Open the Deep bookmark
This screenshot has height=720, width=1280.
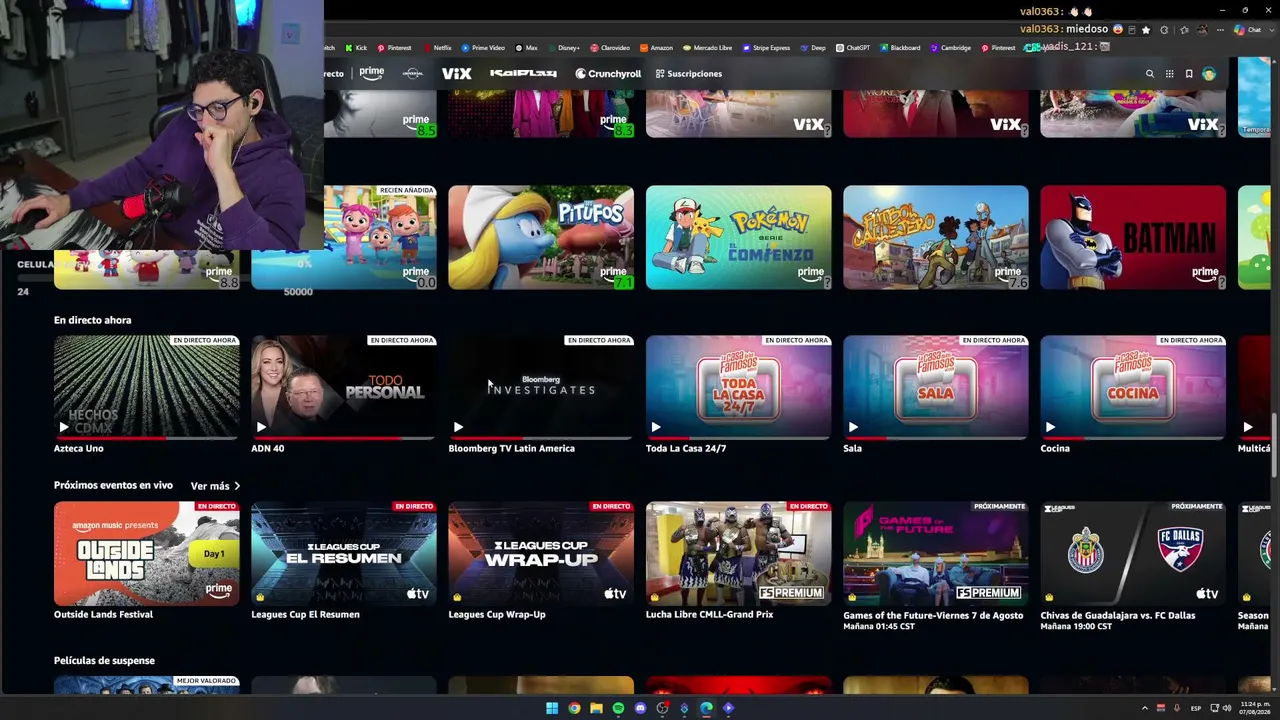click(x=813, y=47)
